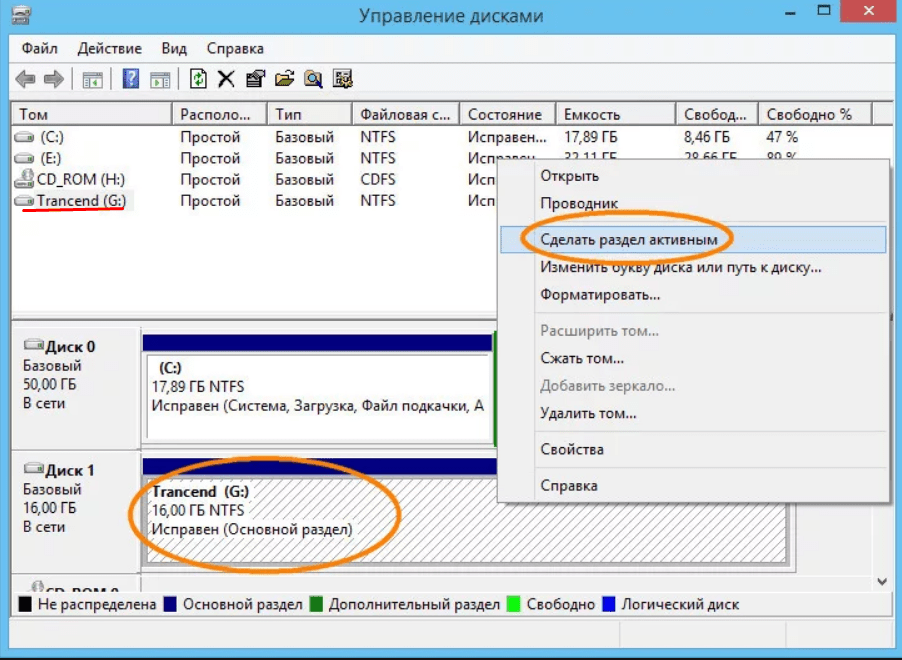Click 'Удалить том...' in context menu
Screen dimensions: 902x660
[x=588, y=413]
